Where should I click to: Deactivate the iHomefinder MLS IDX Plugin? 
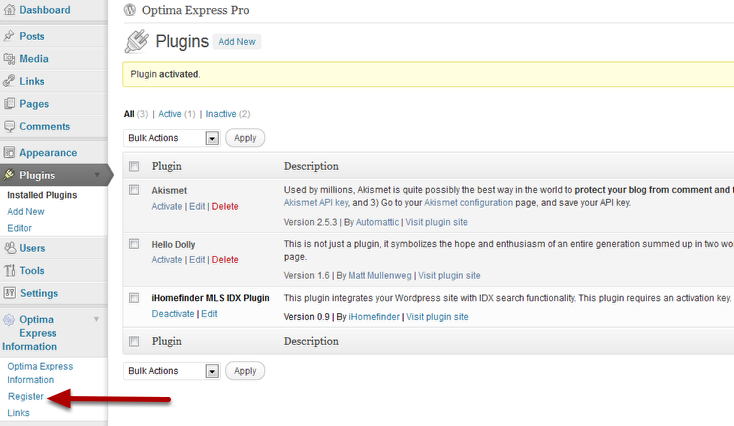pos(173,314)
